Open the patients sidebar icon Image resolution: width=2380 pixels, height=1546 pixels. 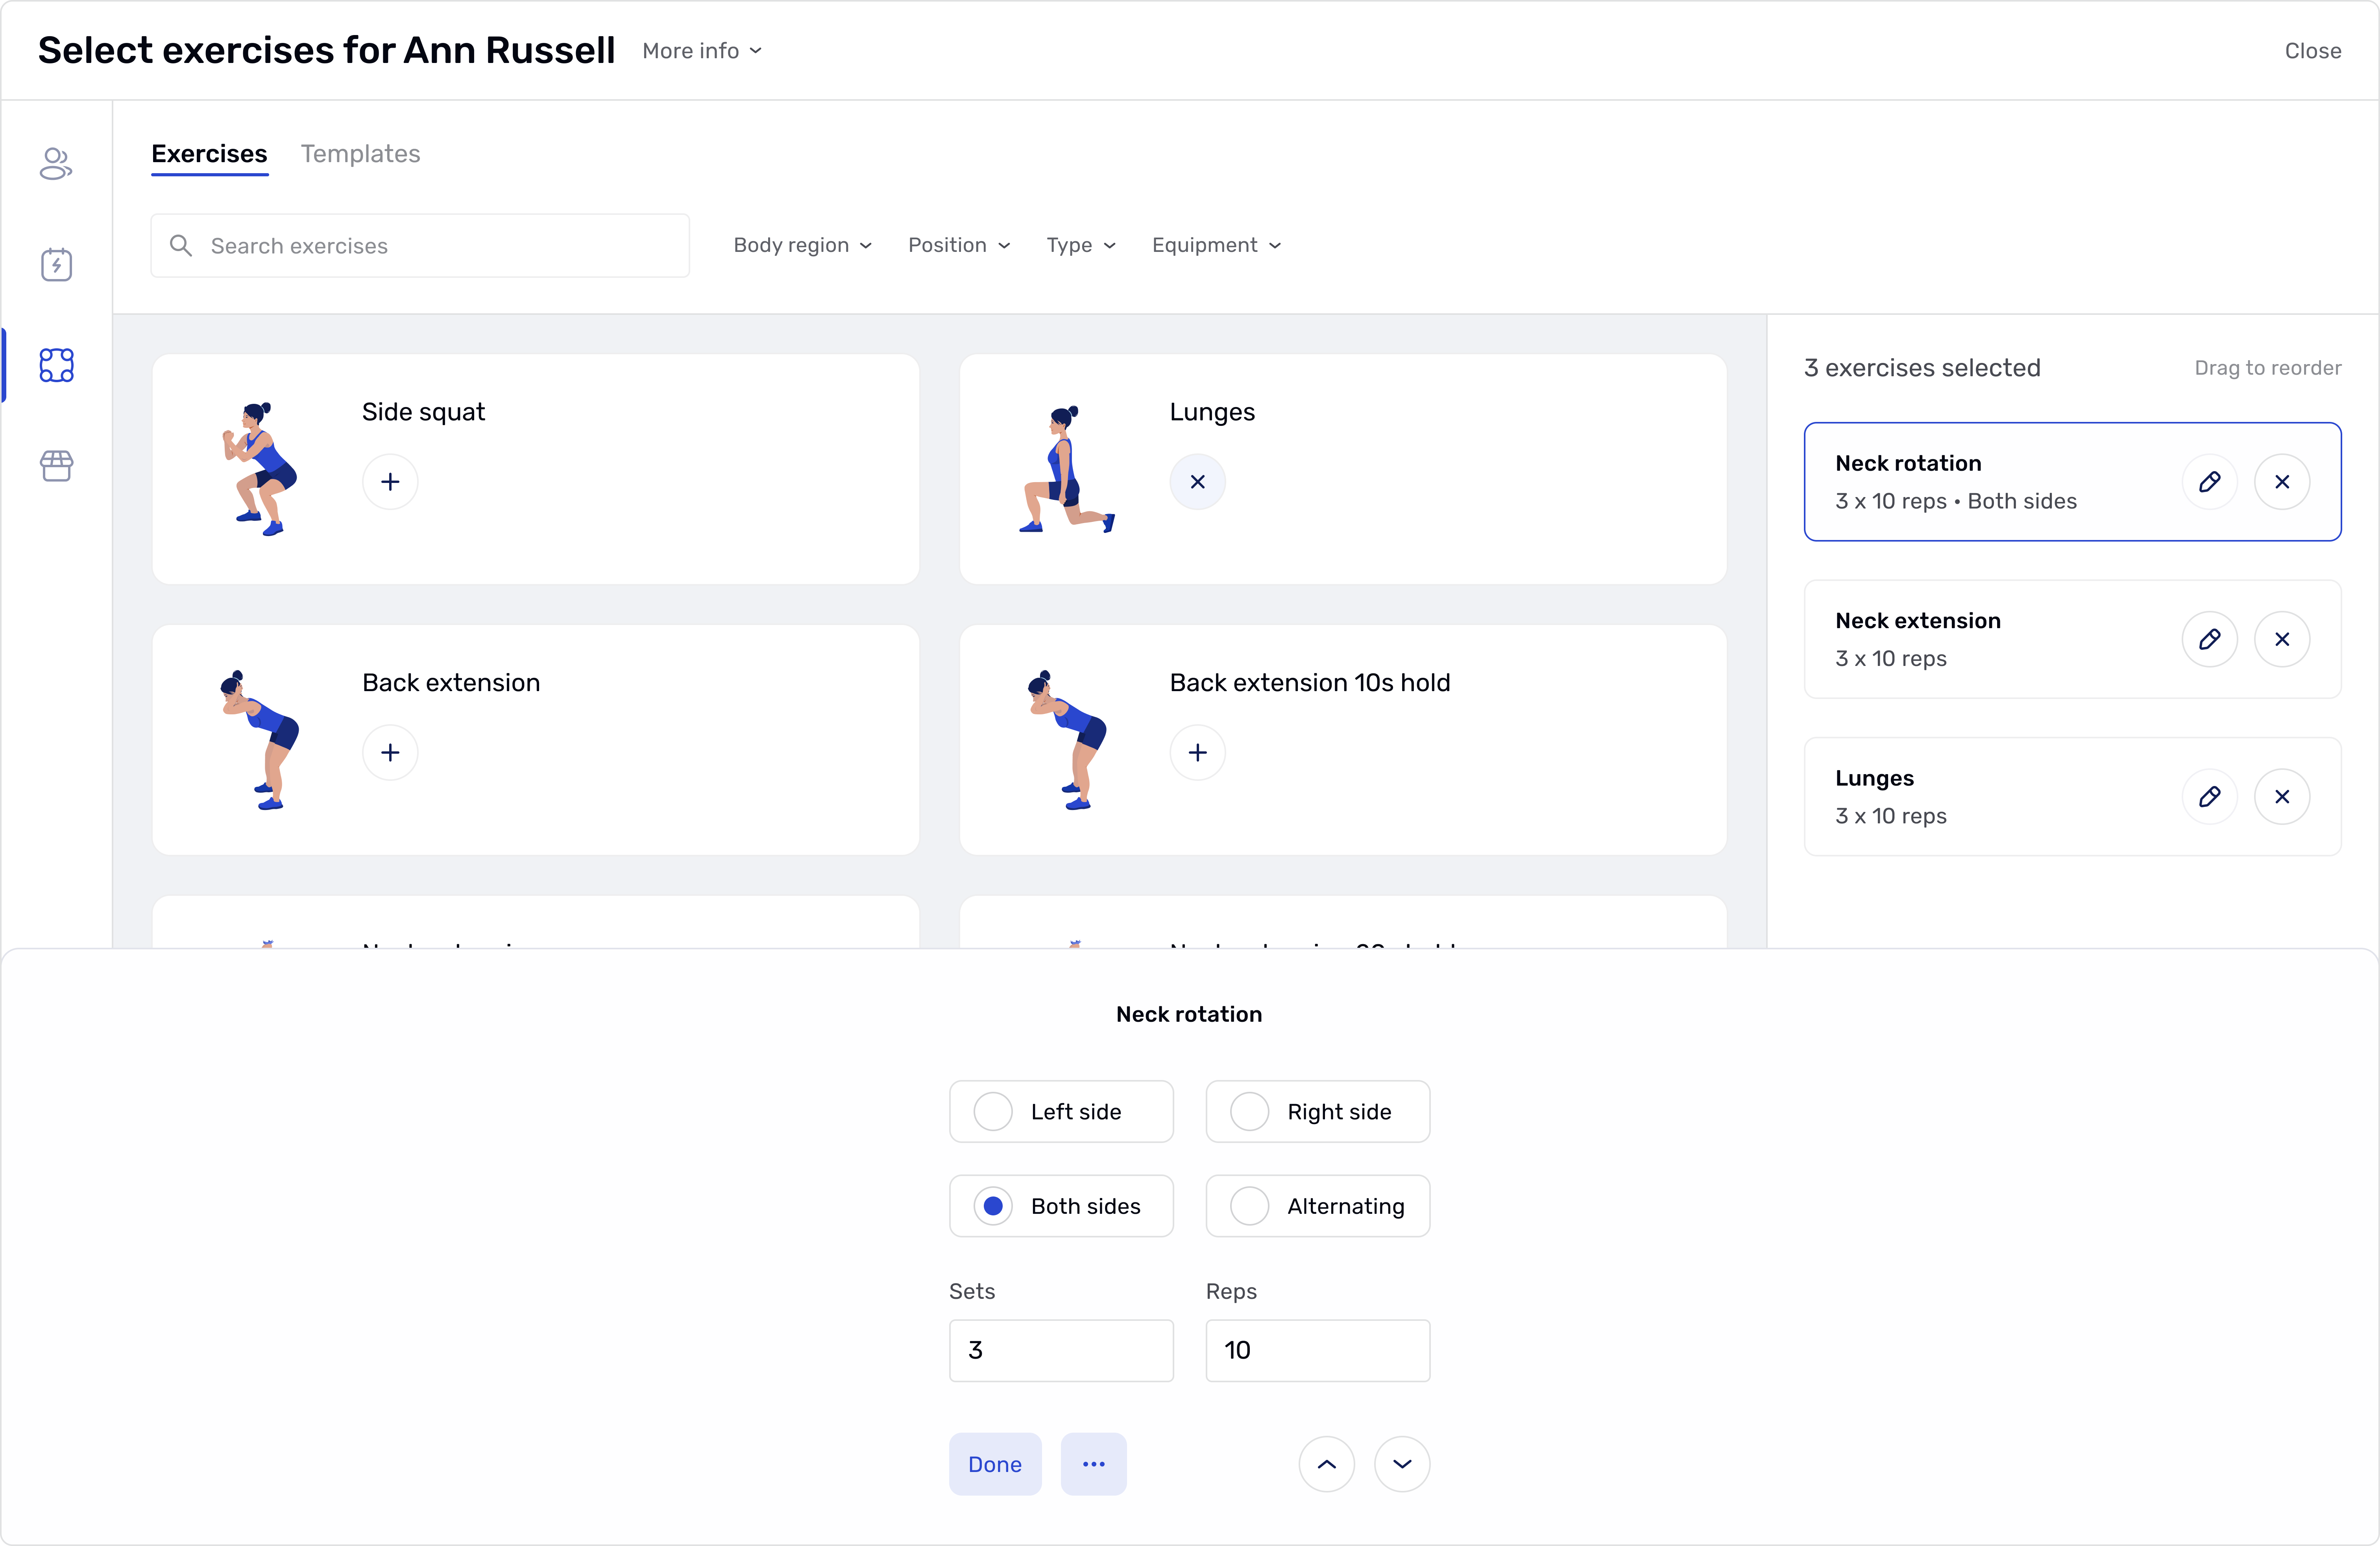point(56,164)
